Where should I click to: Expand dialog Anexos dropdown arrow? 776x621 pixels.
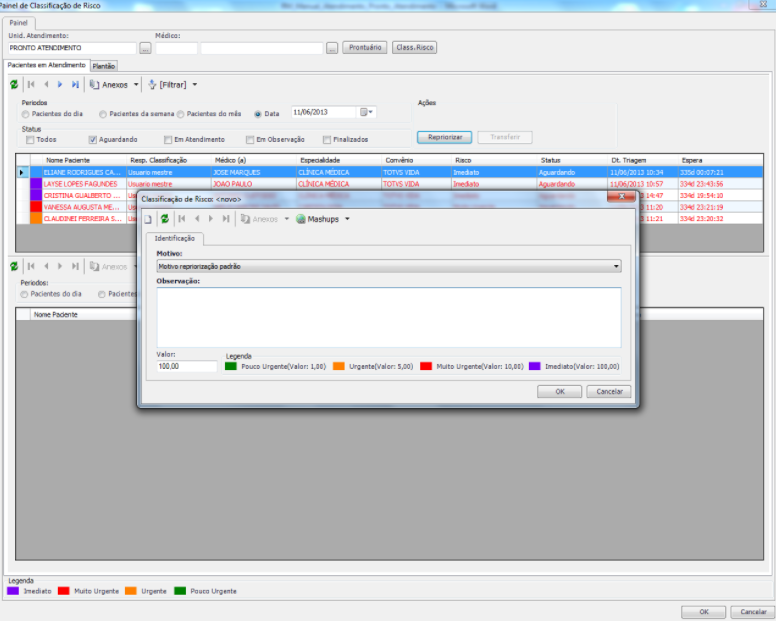point(287,219)
